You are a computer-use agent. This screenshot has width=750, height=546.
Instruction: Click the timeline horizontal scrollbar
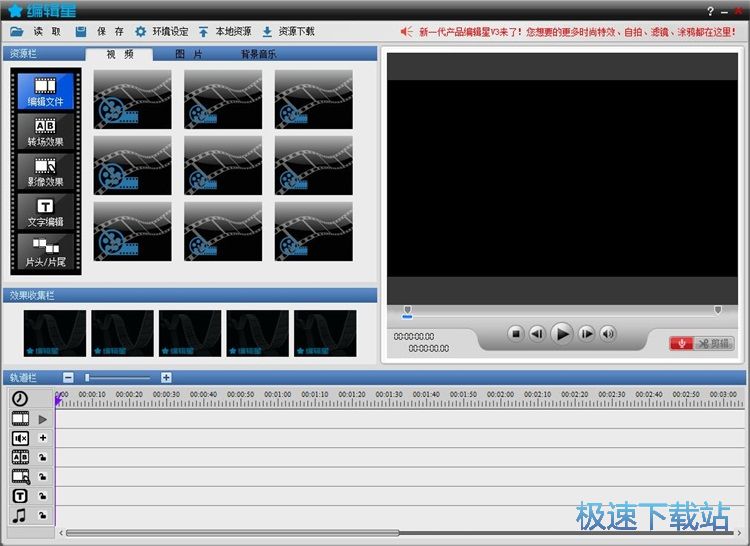point(232,533)
